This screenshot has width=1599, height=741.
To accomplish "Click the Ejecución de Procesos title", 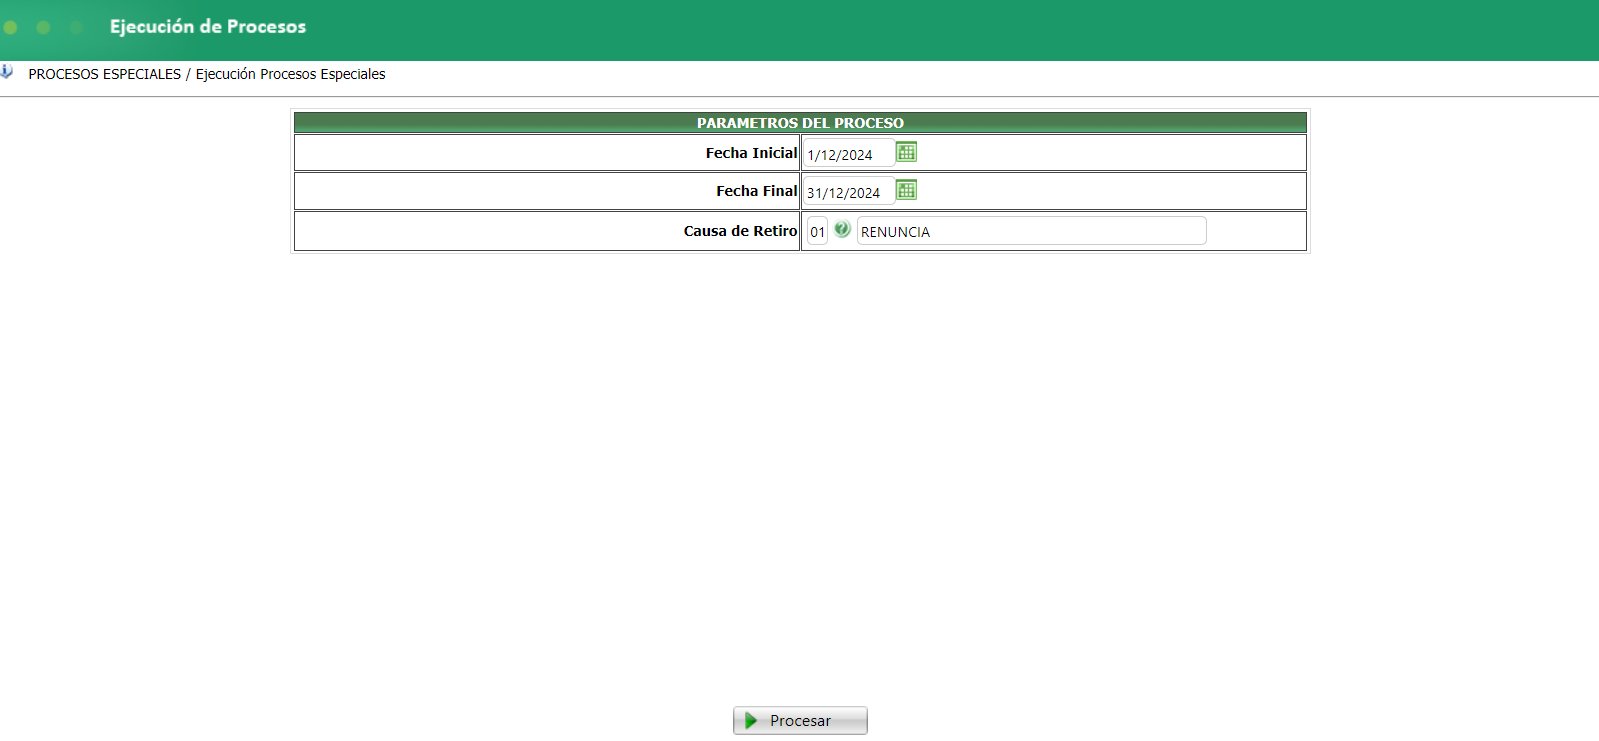I will pos(208,27).
